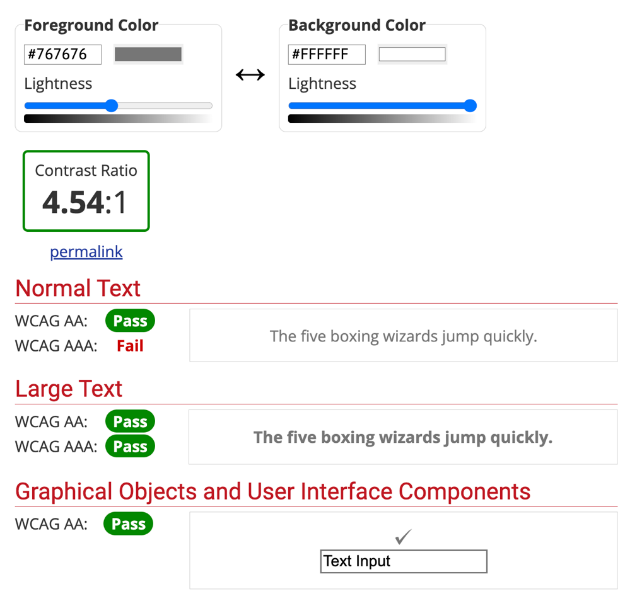Open the background color swatch picker

pos(412,54)
